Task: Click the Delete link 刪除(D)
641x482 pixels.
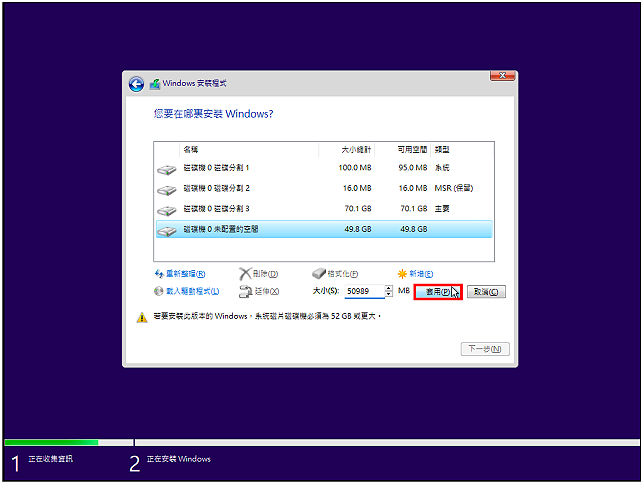Action: (265, 274)
